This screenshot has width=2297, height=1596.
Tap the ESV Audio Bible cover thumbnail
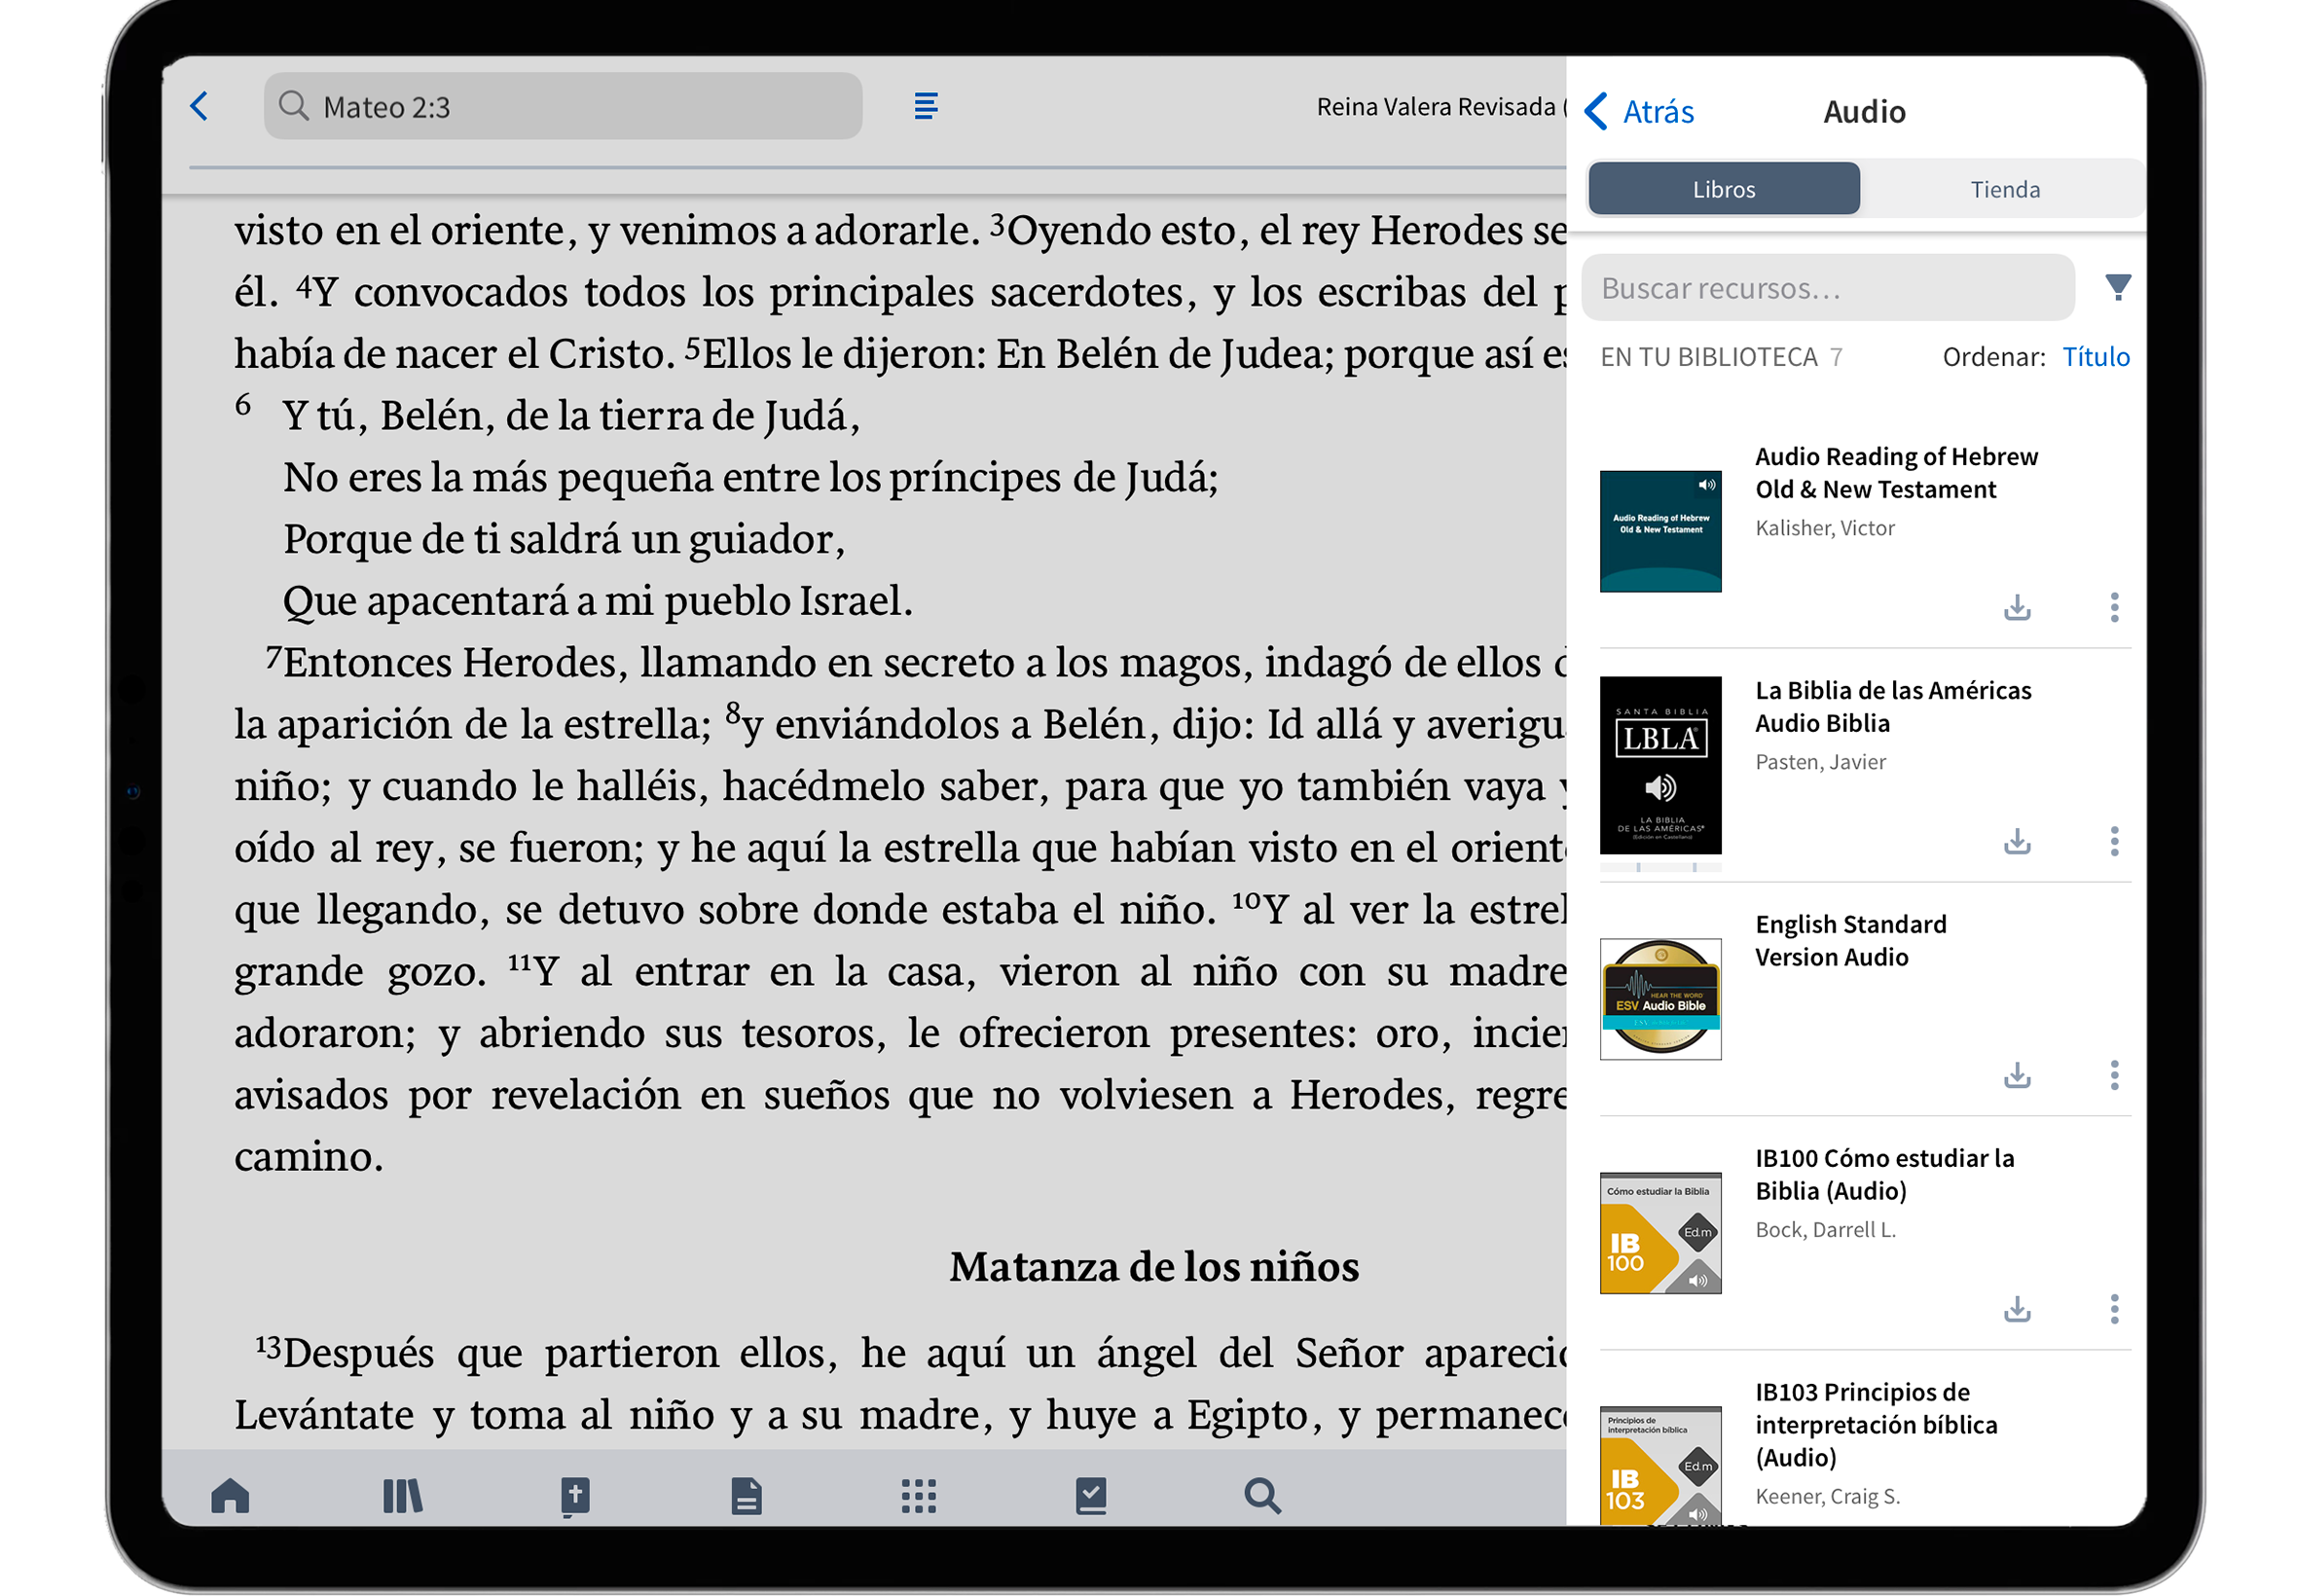click(1660, 999)
